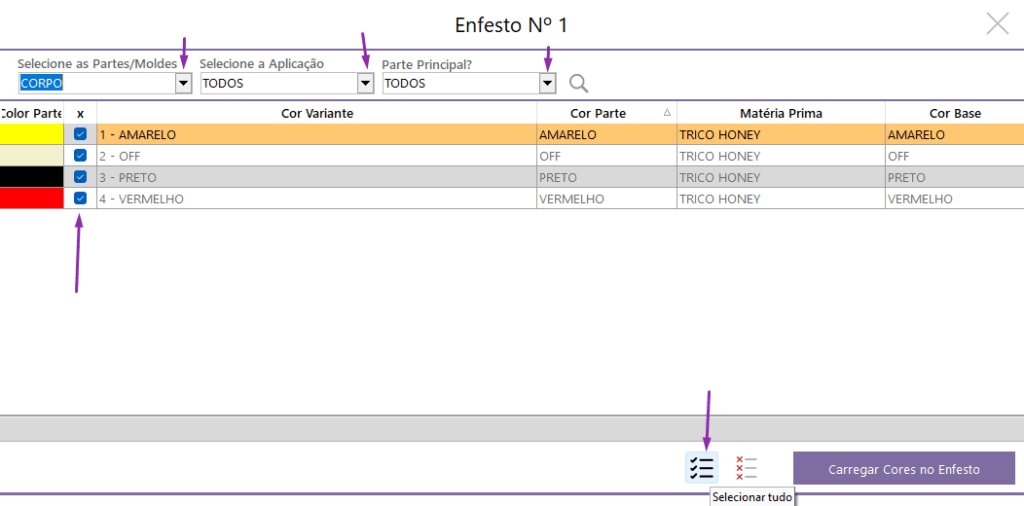The image size is (1024, 506).
Task: Toggle the checkbox for 2 - OFF
Action: click(x=80, y=156)
